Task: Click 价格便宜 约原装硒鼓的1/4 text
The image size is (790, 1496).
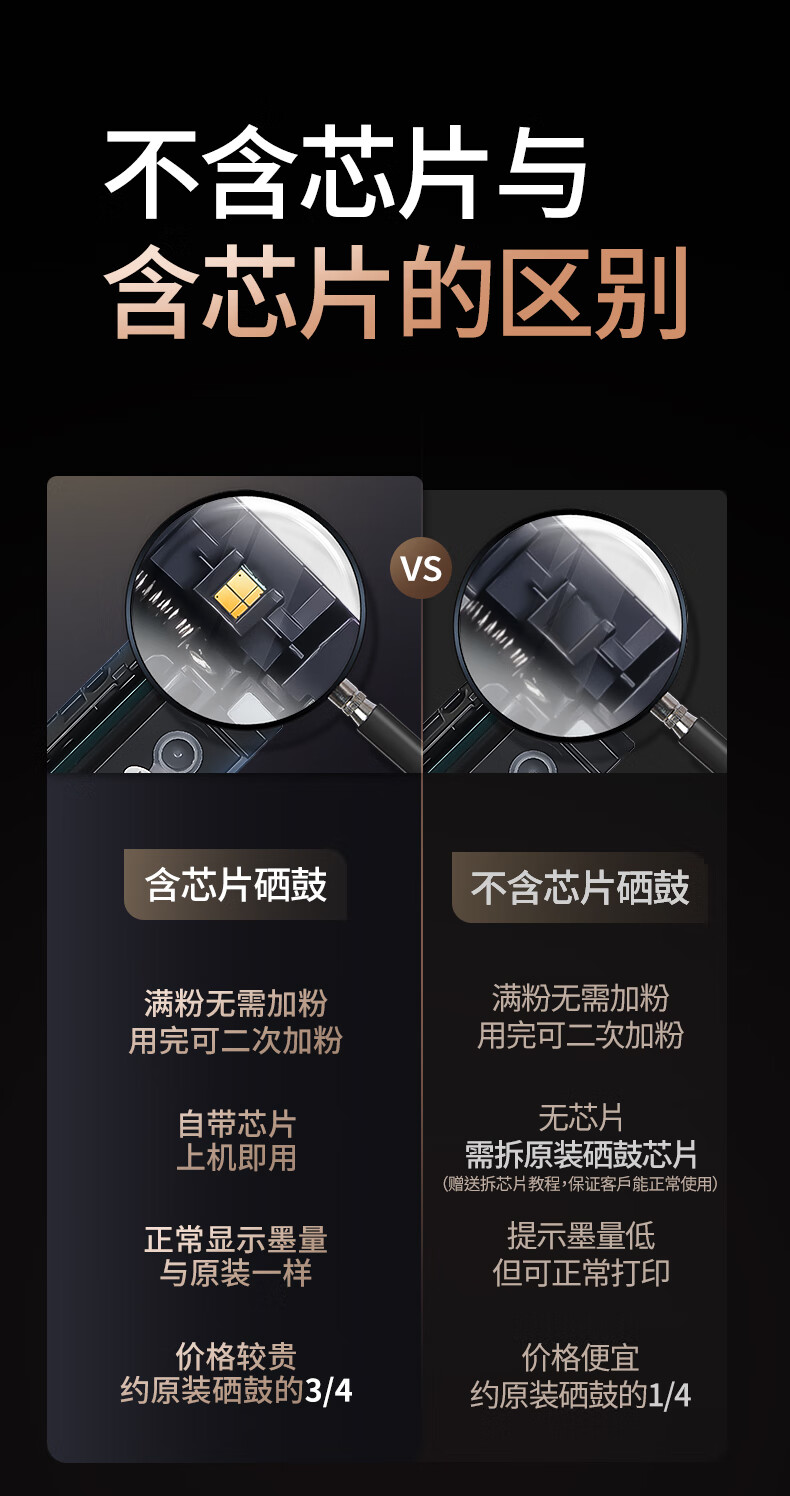Action: pyautogui.click(x=581, y=1377)
